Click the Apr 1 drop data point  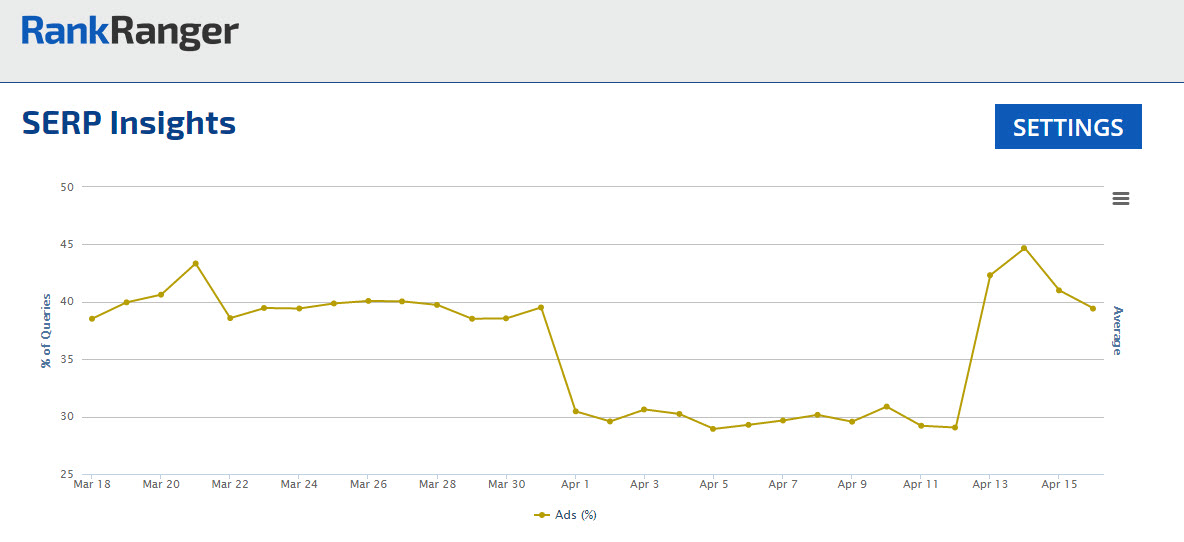575,411
